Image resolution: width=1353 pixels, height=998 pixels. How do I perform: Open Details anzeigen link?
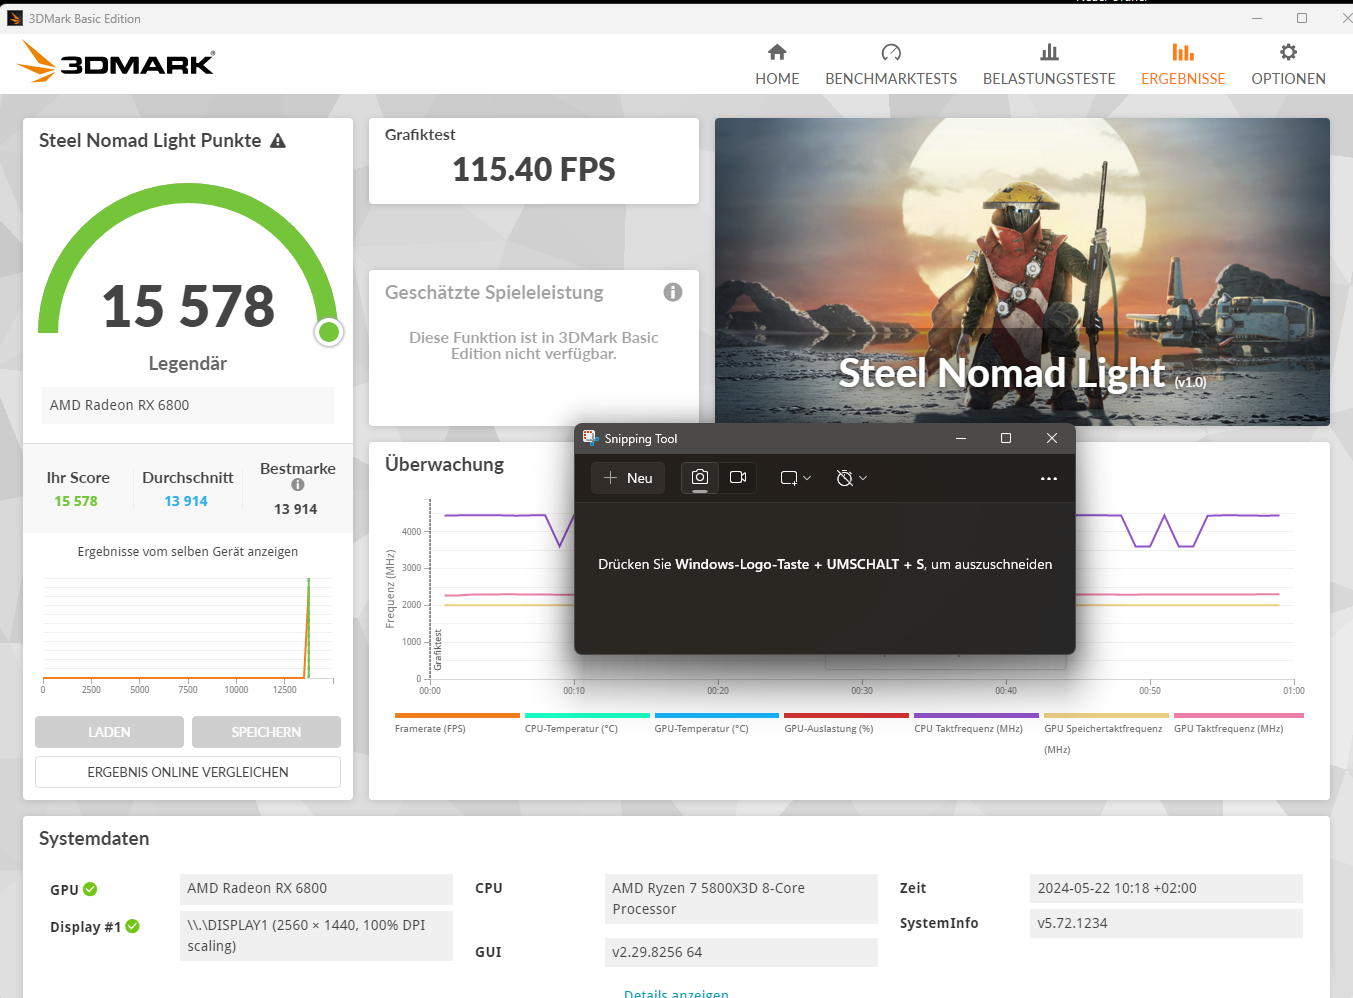point(676,993)
